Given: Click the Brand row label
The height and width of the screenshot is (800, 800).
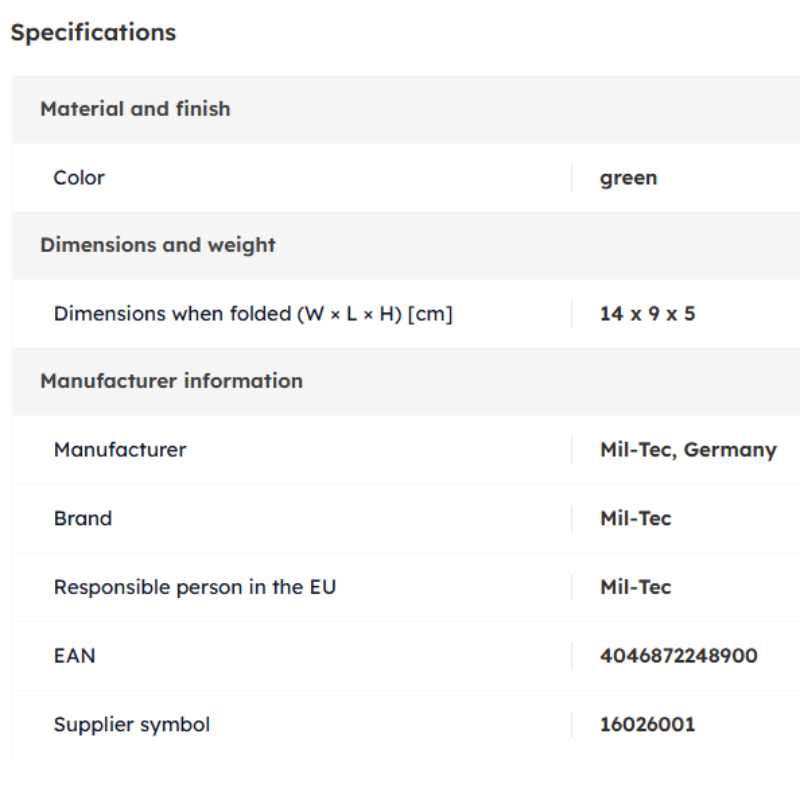Looking at the screenshot, I should coord(83,518).
